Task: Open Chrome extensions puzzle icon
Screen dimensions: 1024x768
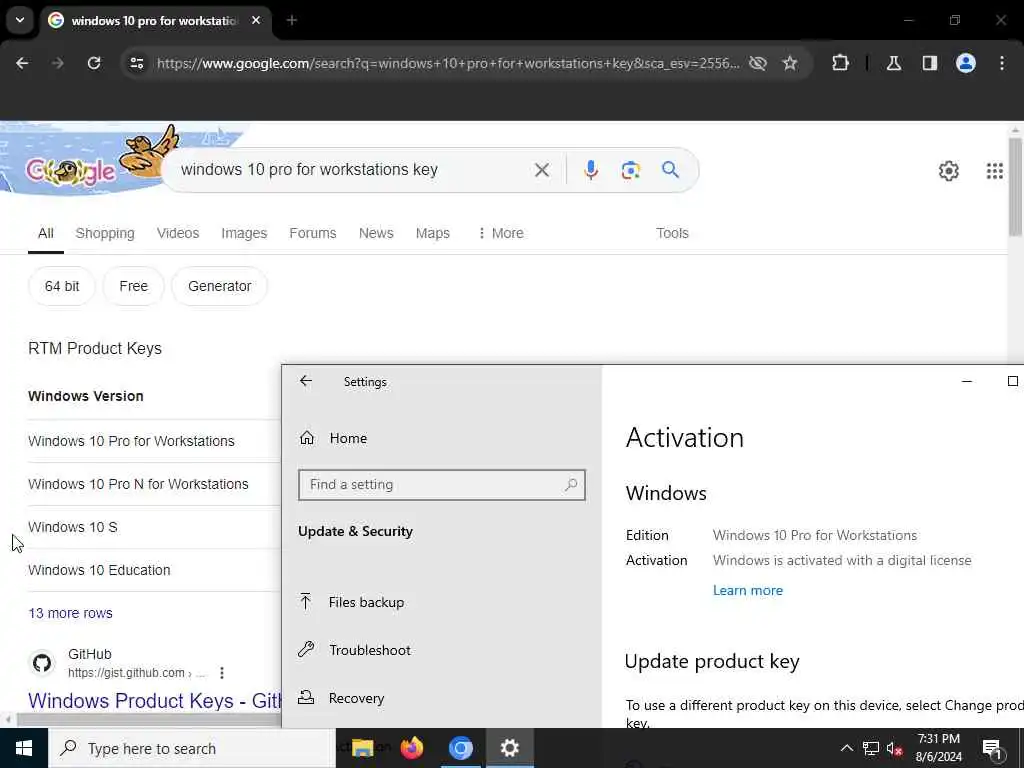Action: click(x=840, y=63)
